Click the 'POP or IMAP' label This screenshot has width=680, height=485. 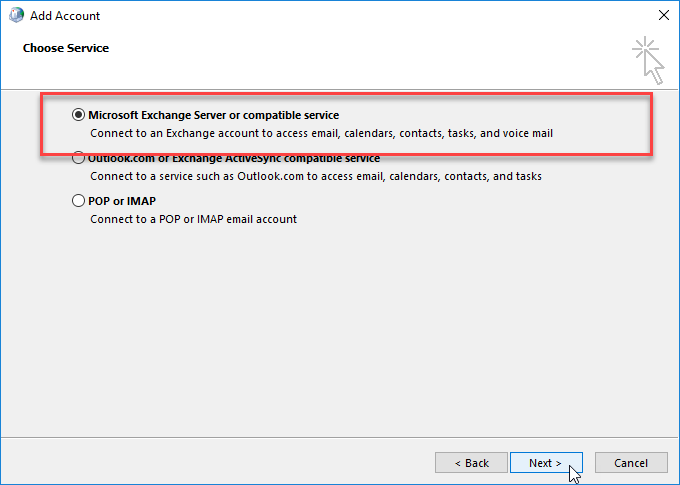pos(122,201)
